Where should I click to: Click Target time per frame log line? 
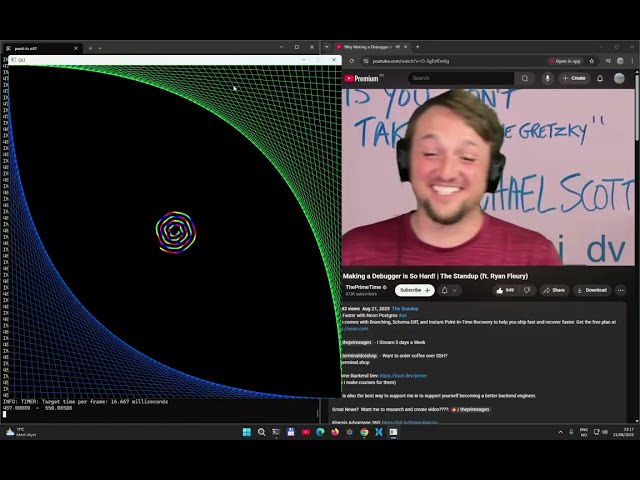point(86,402)
